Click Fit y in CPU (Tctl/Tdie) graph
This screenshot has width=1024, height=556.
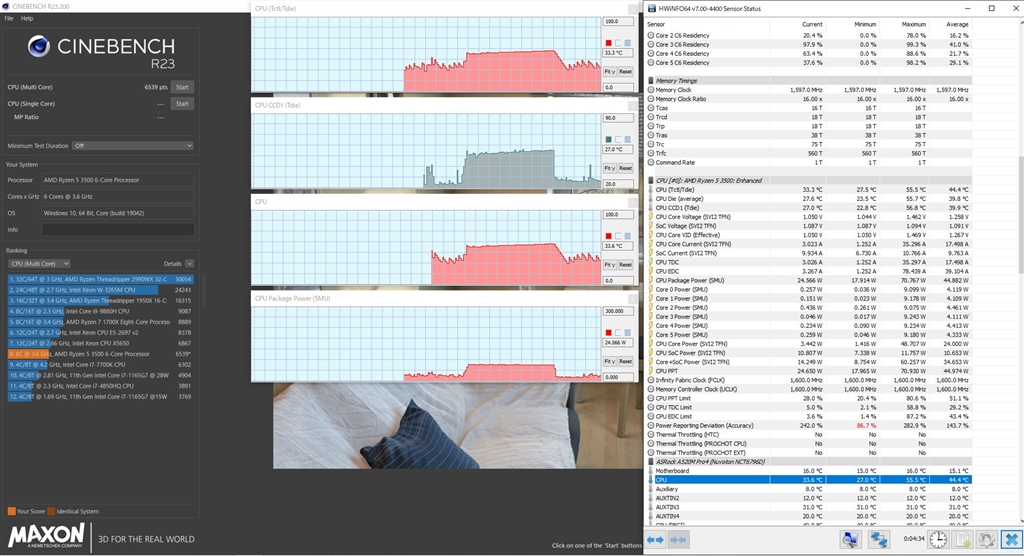pyautogui.click(x=609, y=71)
